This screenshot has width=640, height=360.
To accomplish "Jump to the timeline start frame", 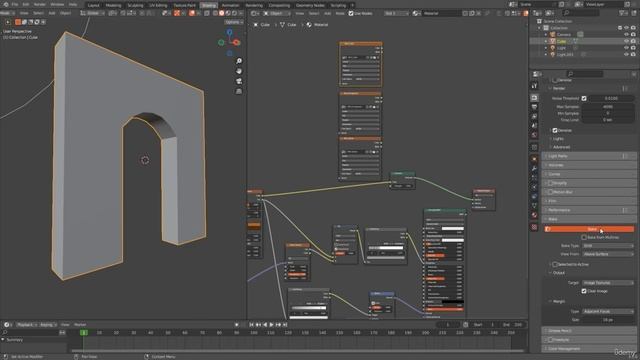I will point(251,324).
